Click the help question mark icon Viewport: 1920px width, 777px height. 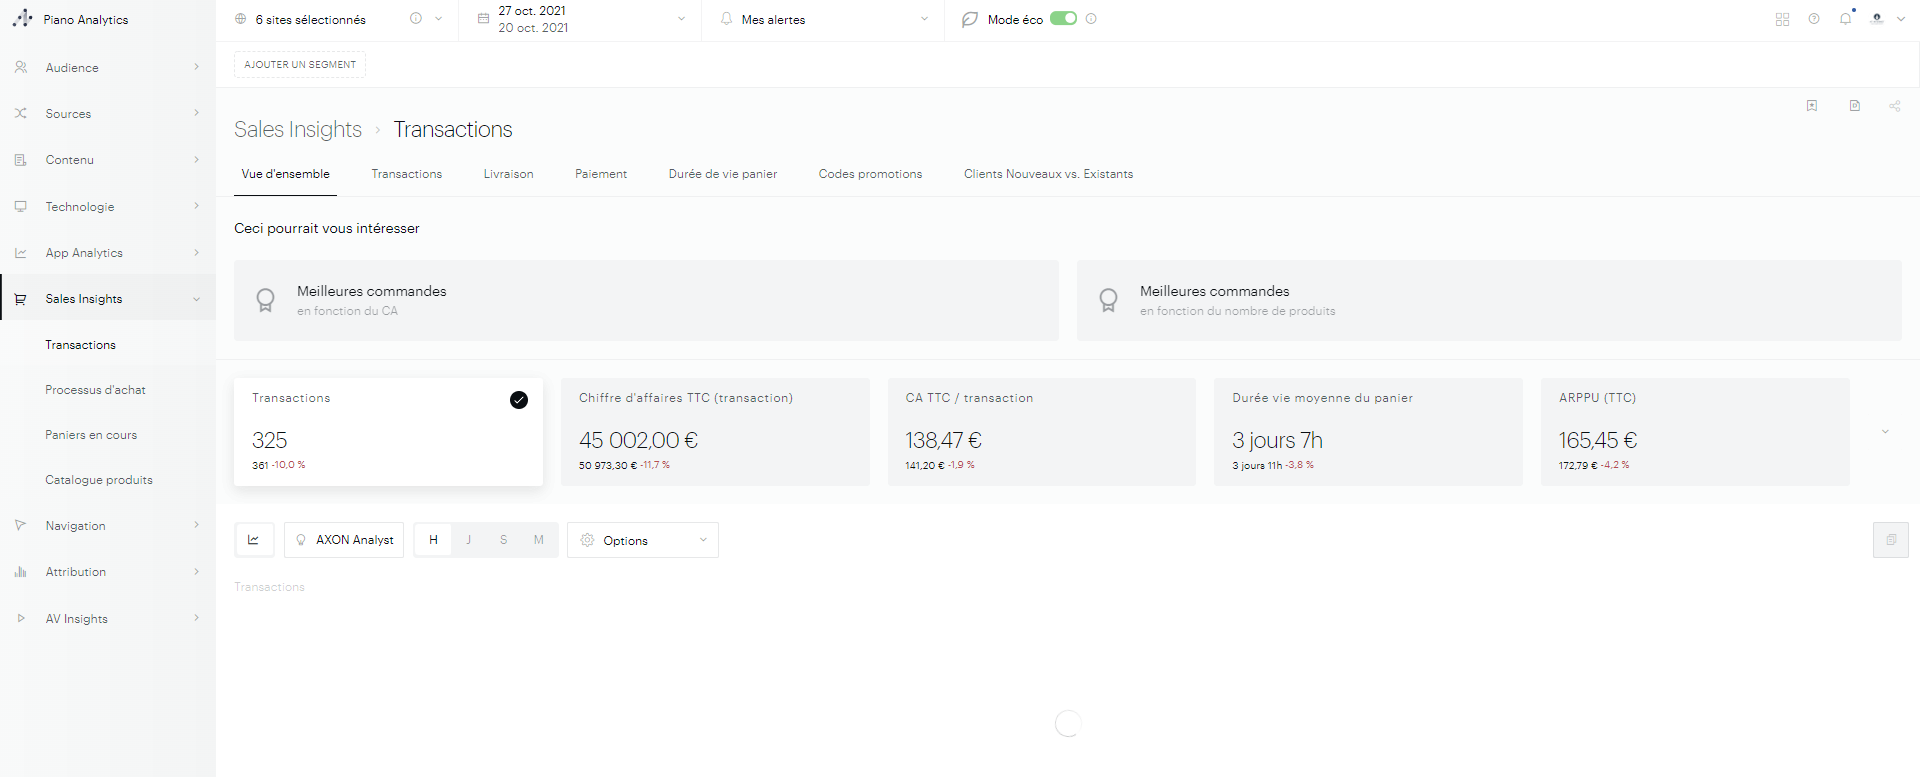tap(1814, 19)
